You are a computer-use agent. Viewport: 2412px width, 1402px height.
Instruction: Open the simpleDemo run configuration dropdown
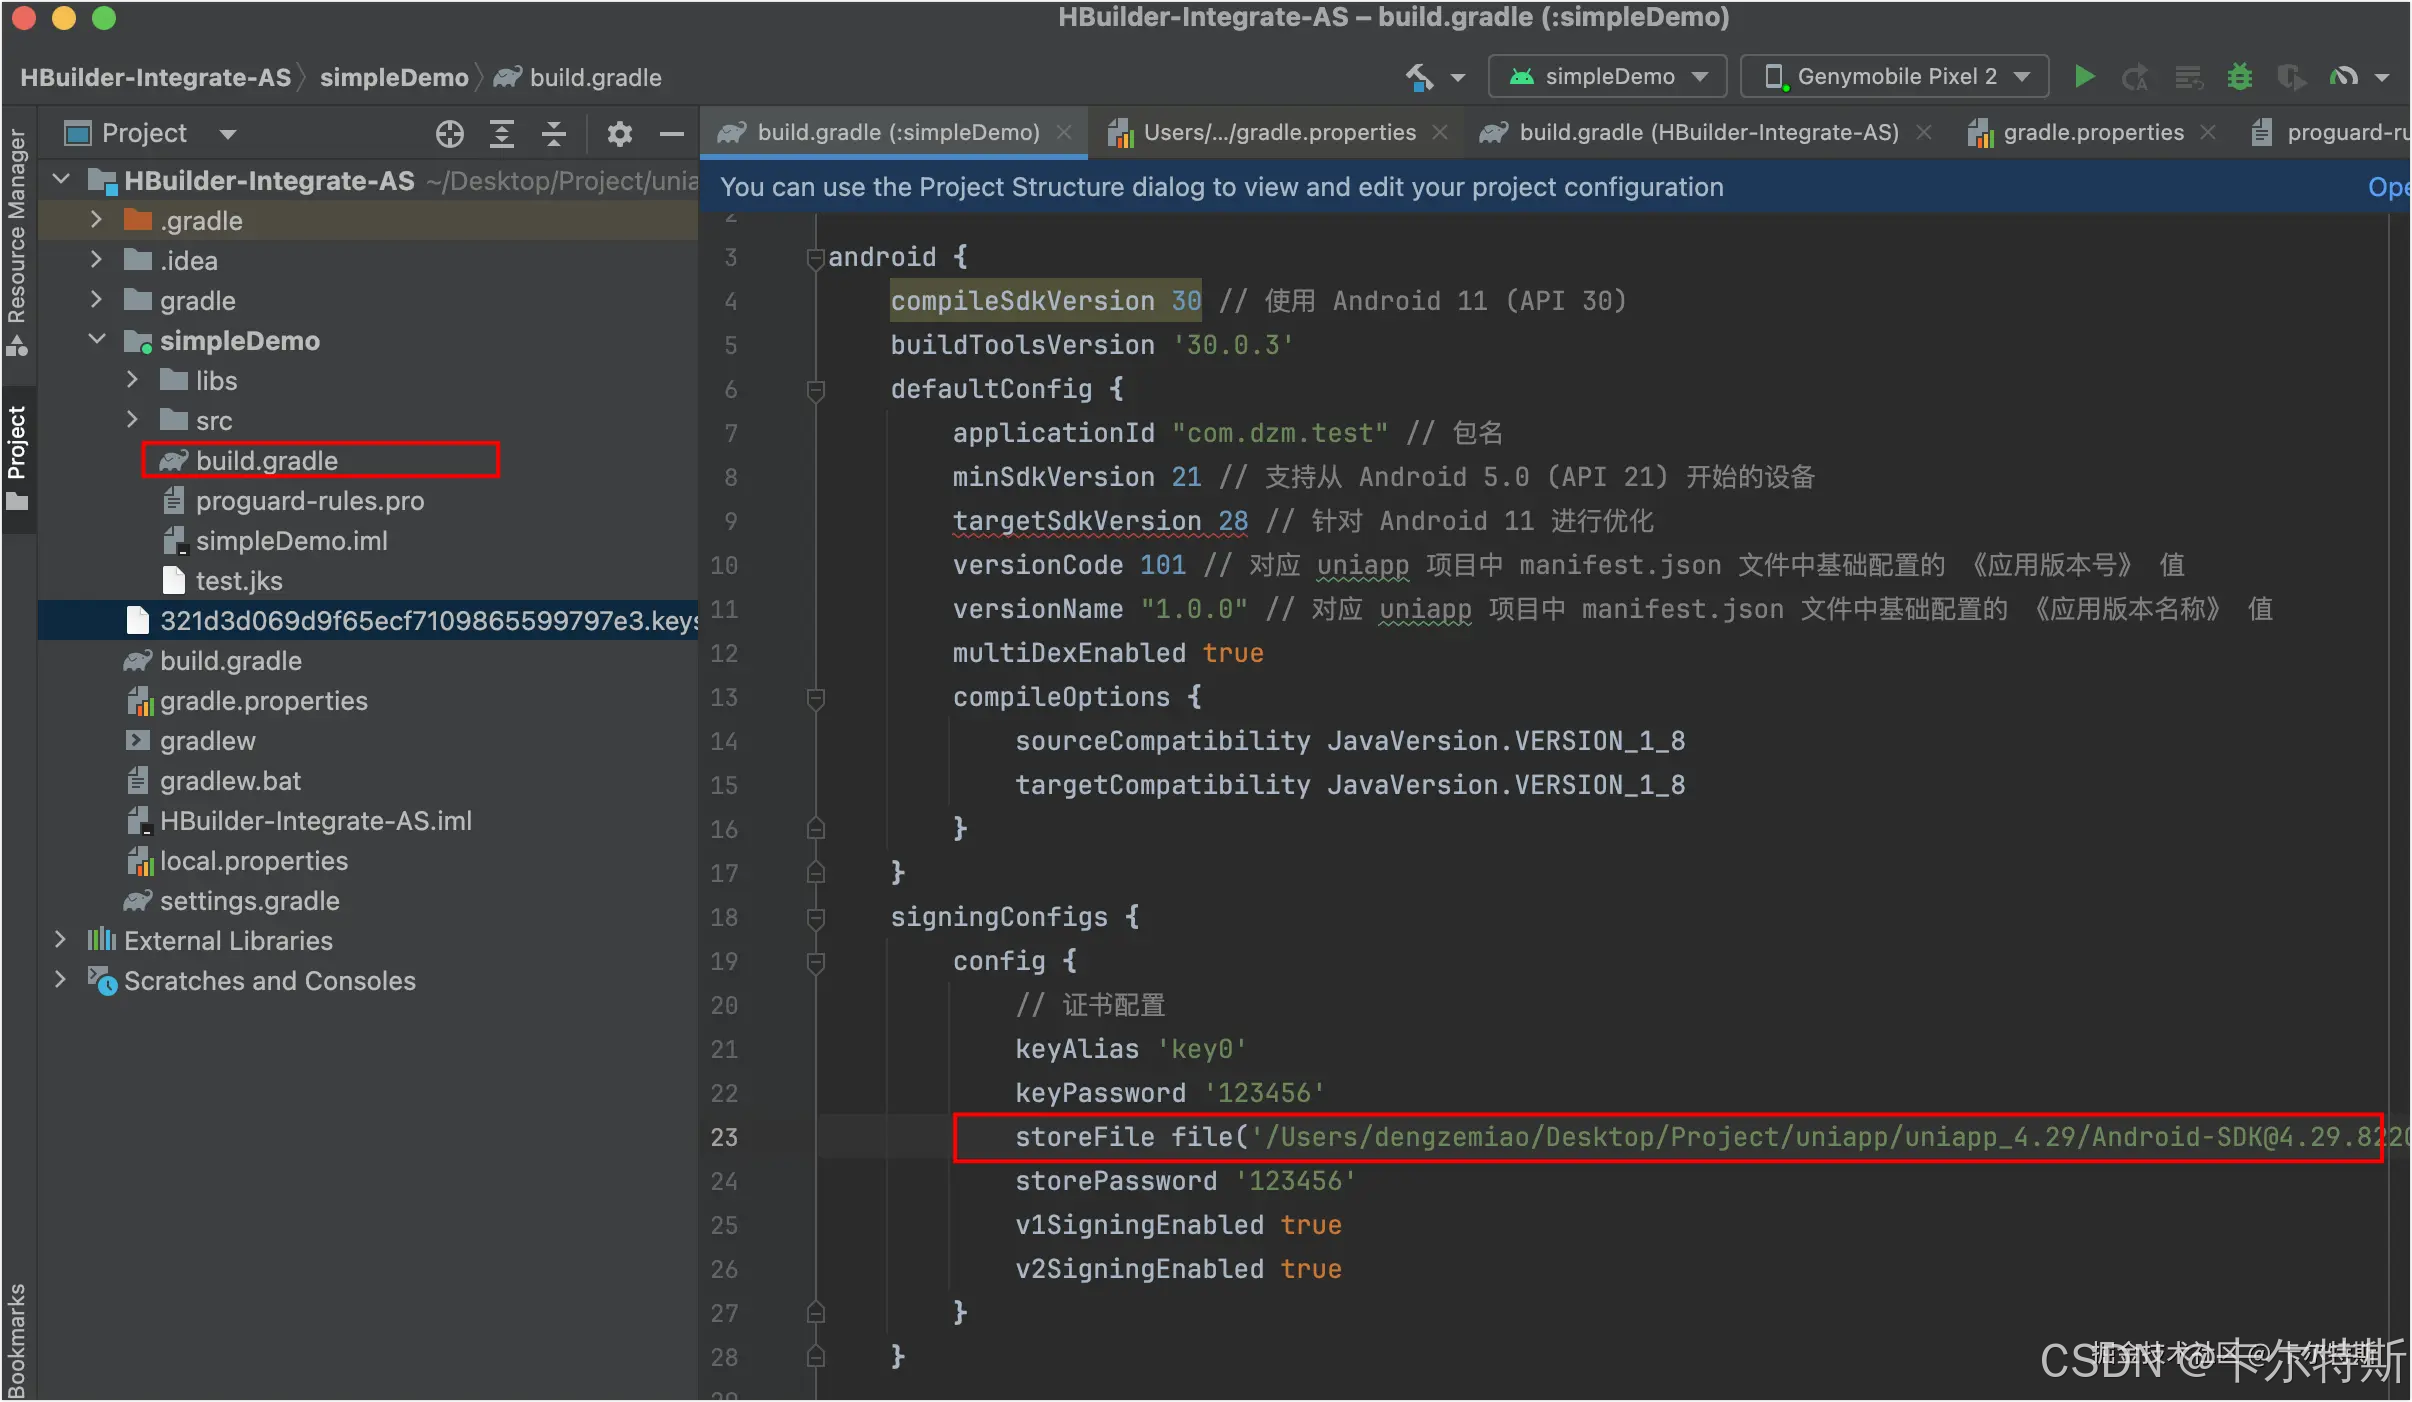tap(1608, 77)
